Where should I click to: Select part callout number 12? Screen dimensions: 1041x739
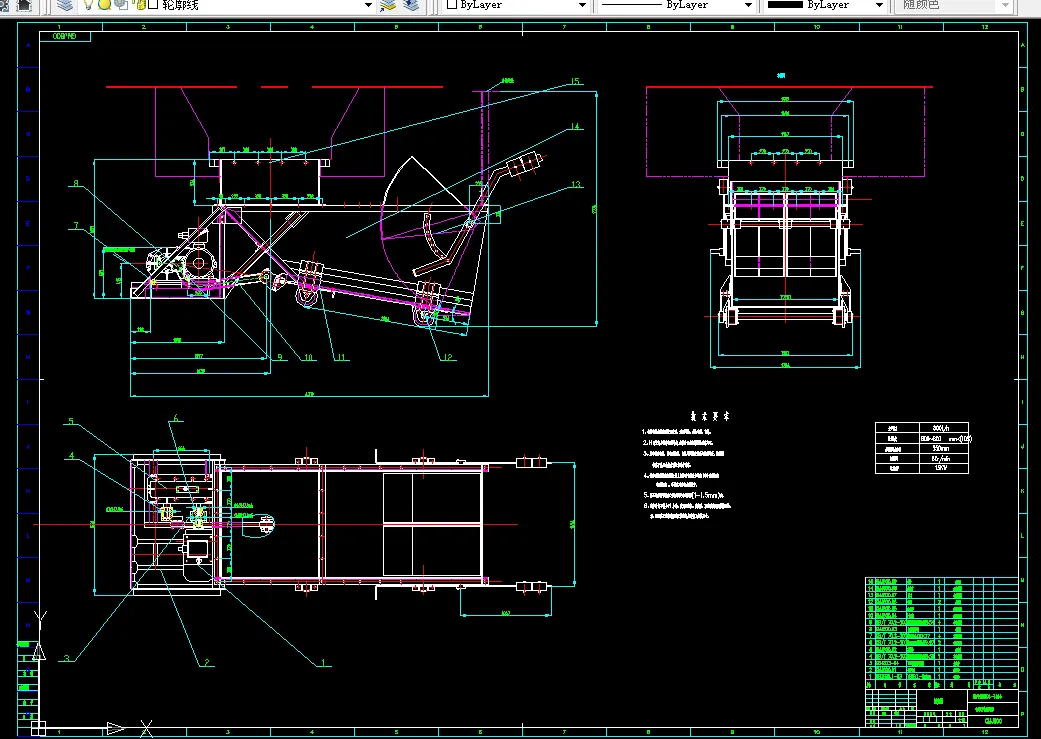click(448, 357)
